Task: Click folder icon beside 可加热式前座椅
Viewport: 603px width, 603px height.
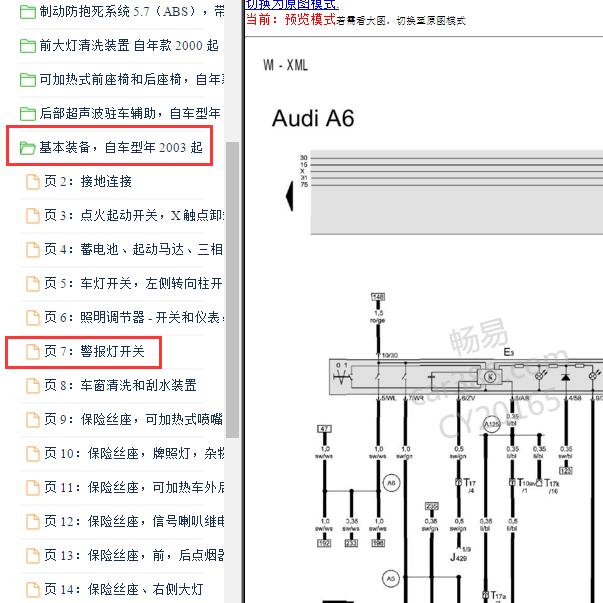Action: click(28, 80)
